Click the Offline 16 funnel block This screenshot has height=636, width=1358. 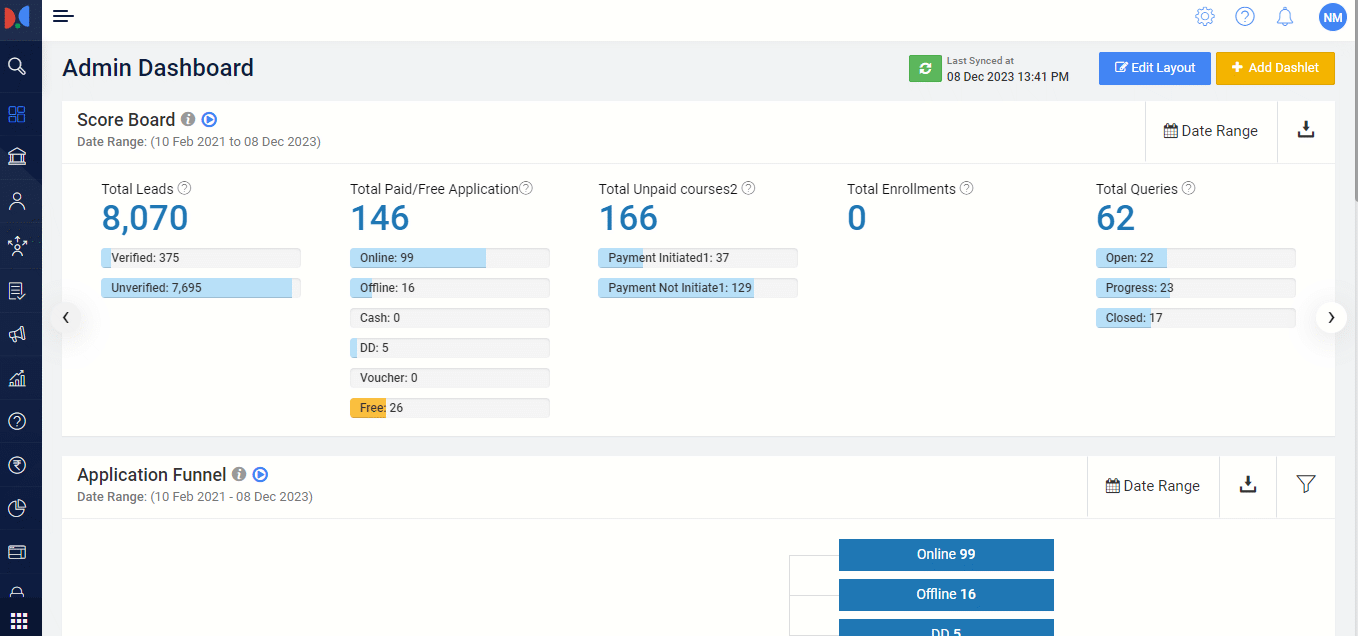point(946,595)
